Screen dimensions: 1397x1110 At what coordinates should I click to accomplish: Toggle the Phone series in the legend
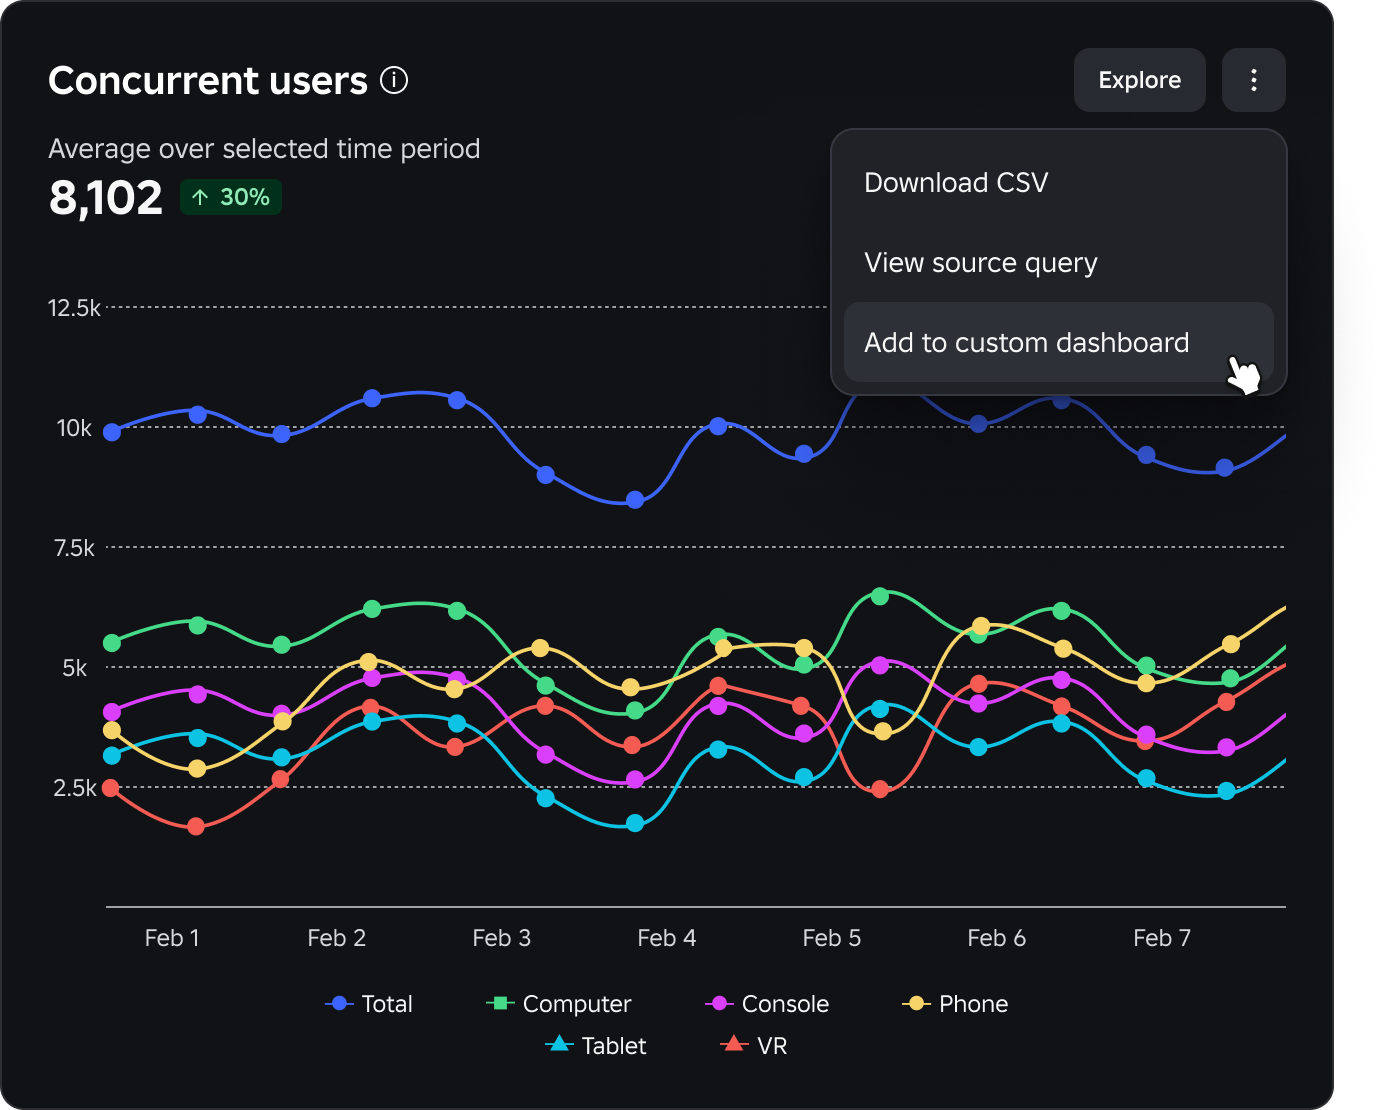point(955,1003)
